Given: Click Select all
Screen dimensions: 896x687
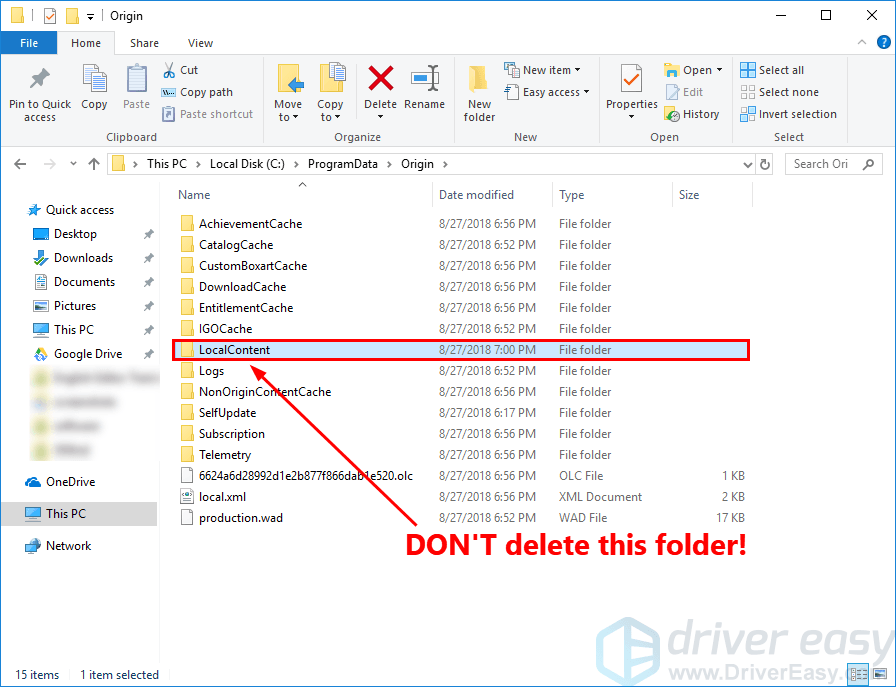Looking at the screenshot, I should [x=772, y=70].
